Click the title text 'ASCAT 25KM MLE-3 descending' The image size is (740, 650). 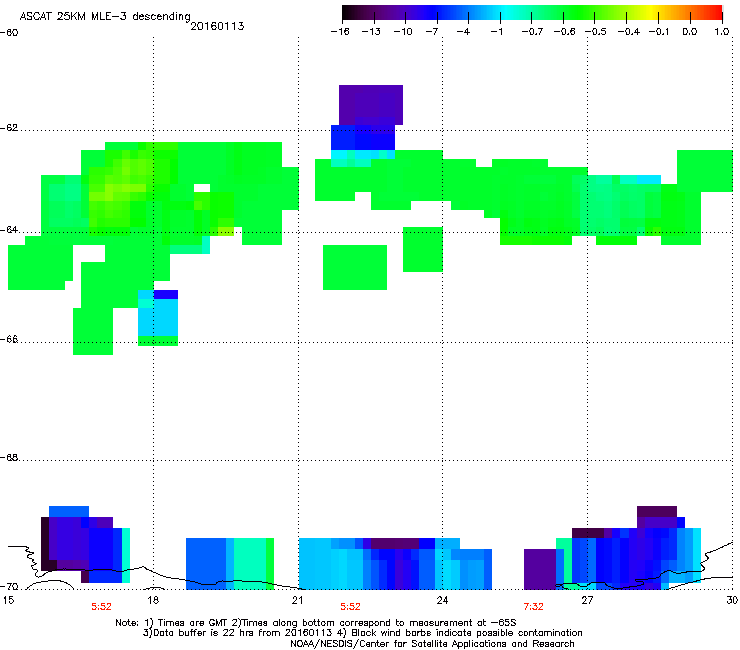tap(105, 16)
